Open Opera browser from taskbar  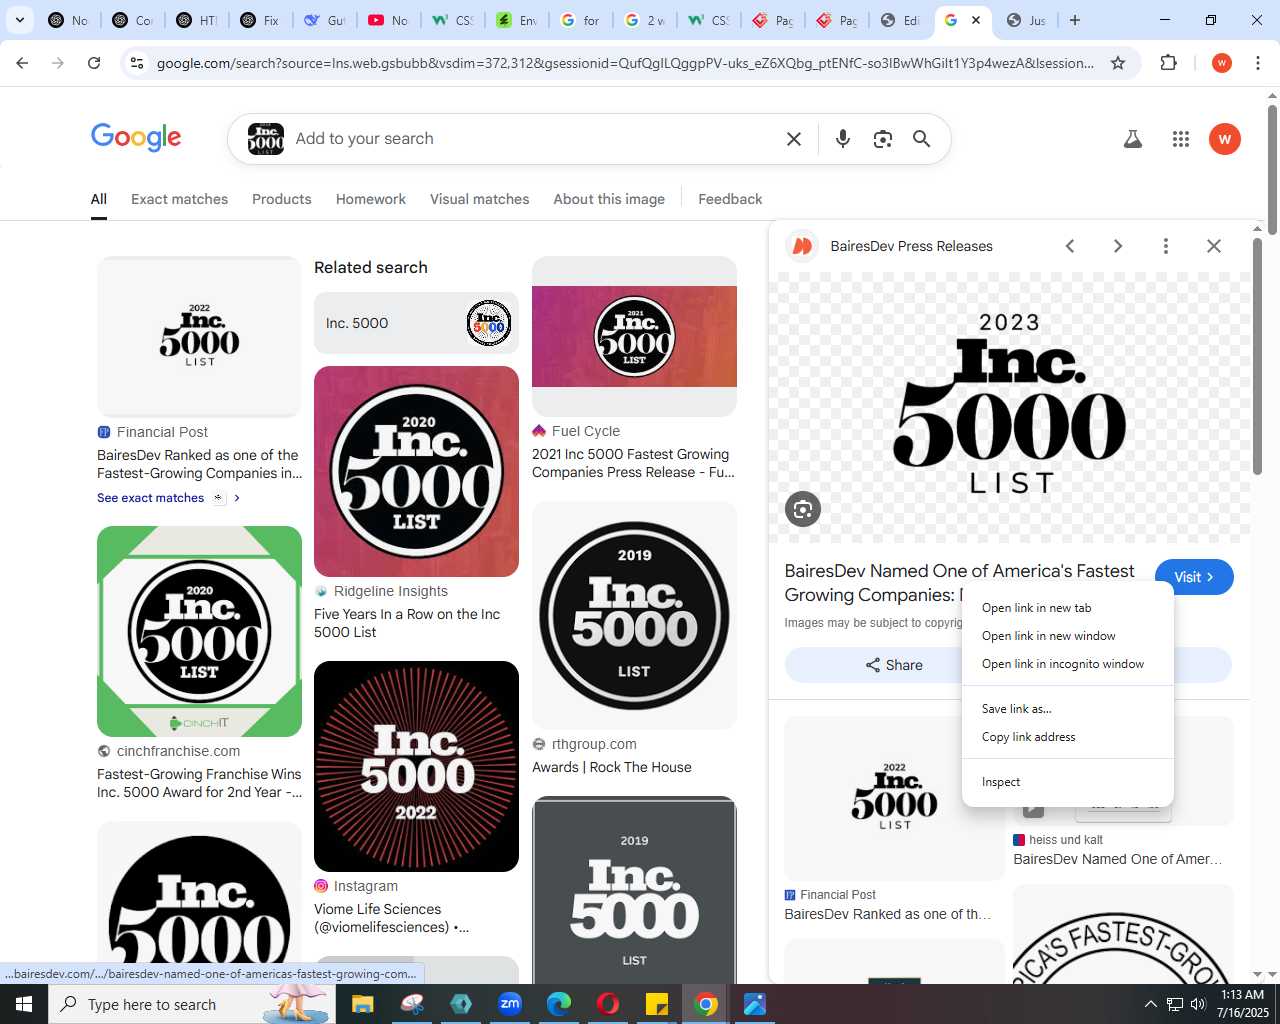tap(608, 1004)
